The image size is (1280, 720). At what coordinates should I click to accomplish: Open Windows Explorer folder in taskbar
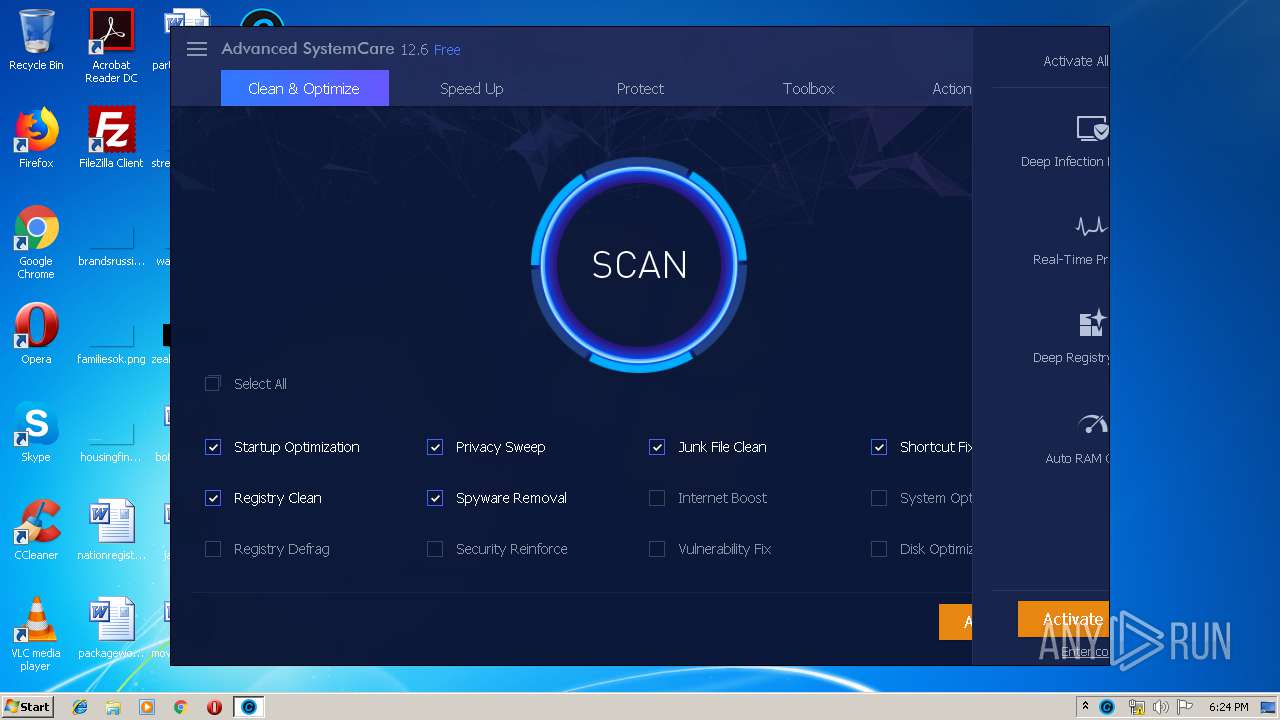coord(113,707)
